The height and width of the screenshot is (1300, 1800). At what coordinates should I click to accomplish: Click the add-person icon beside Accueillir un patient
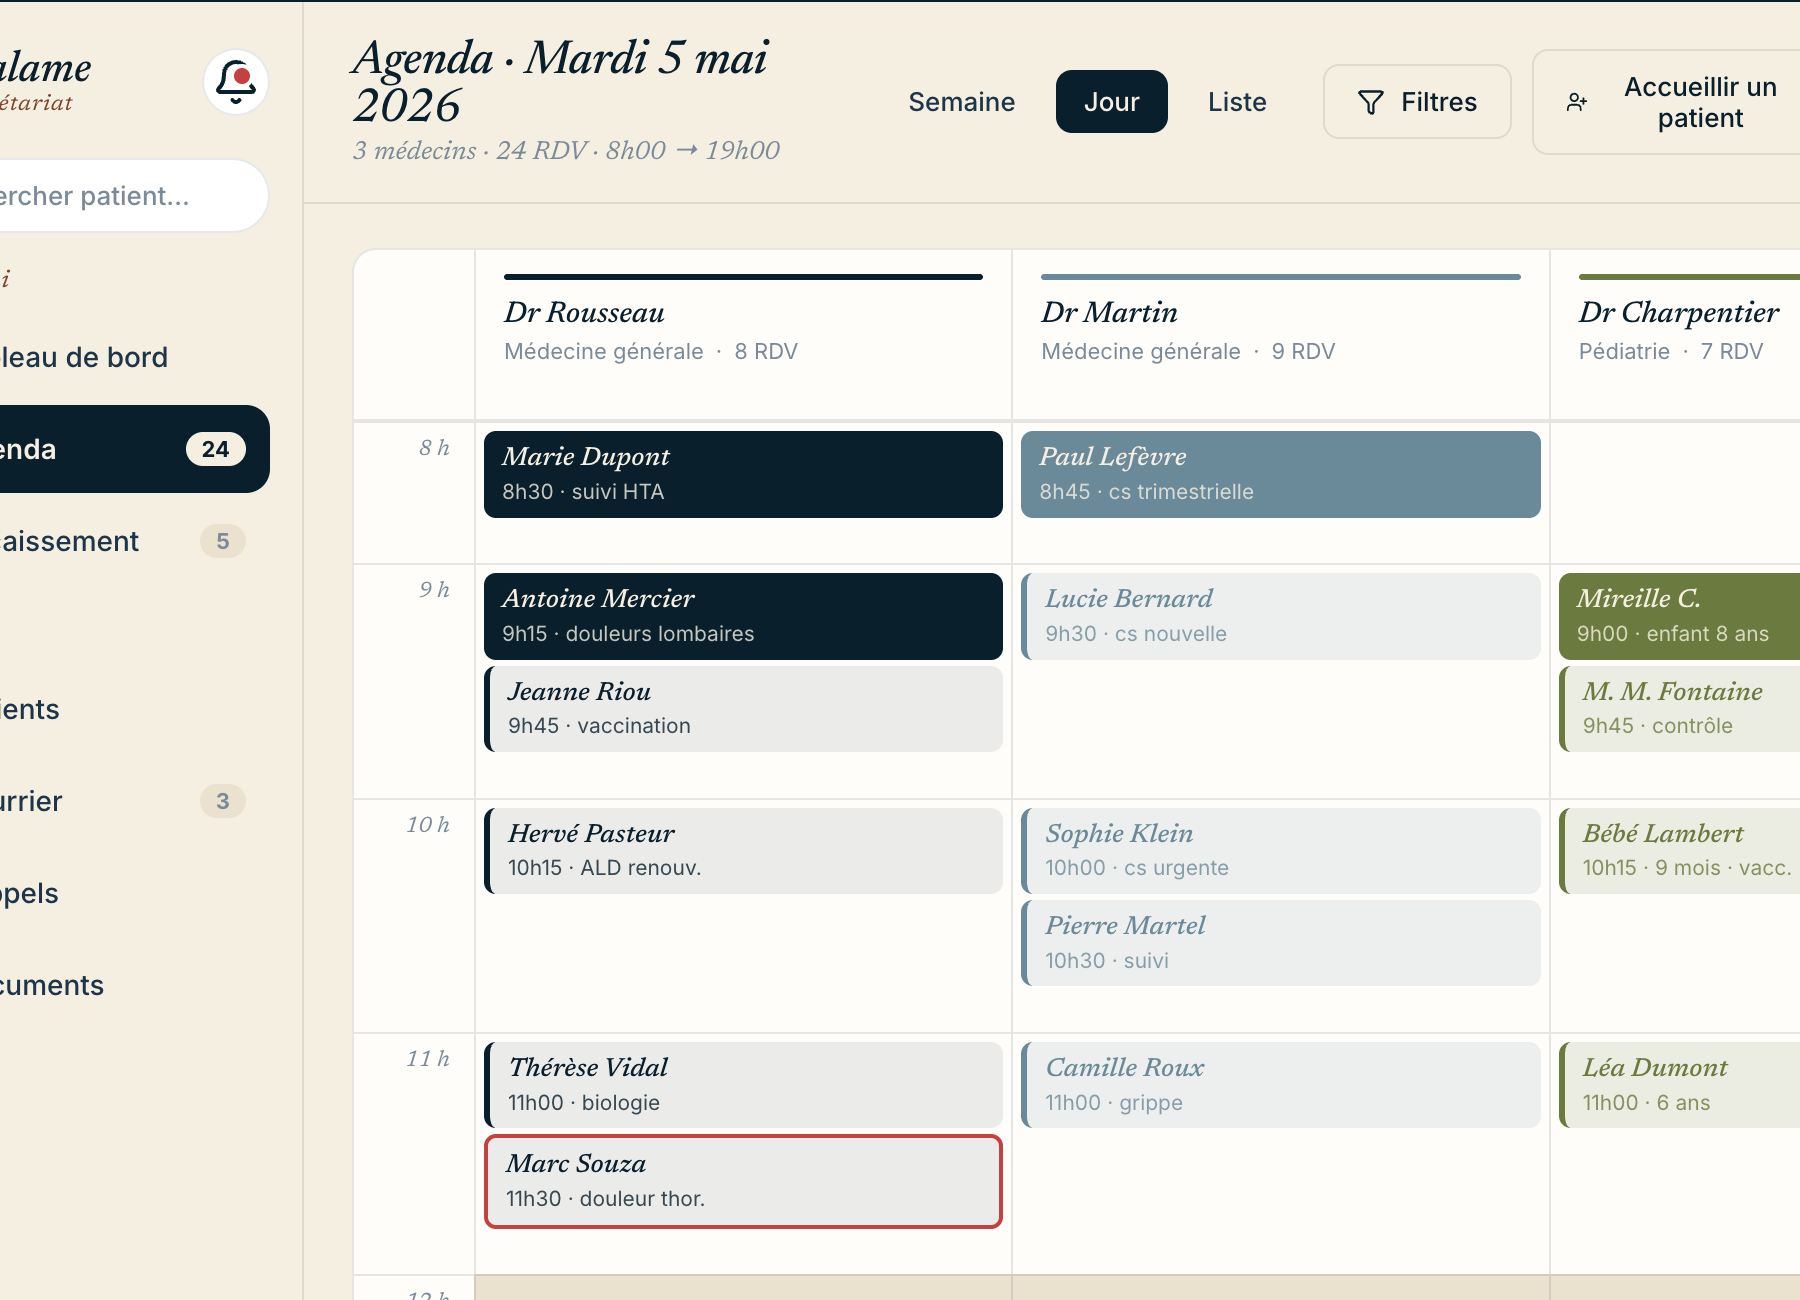[x=1577, y=102]
